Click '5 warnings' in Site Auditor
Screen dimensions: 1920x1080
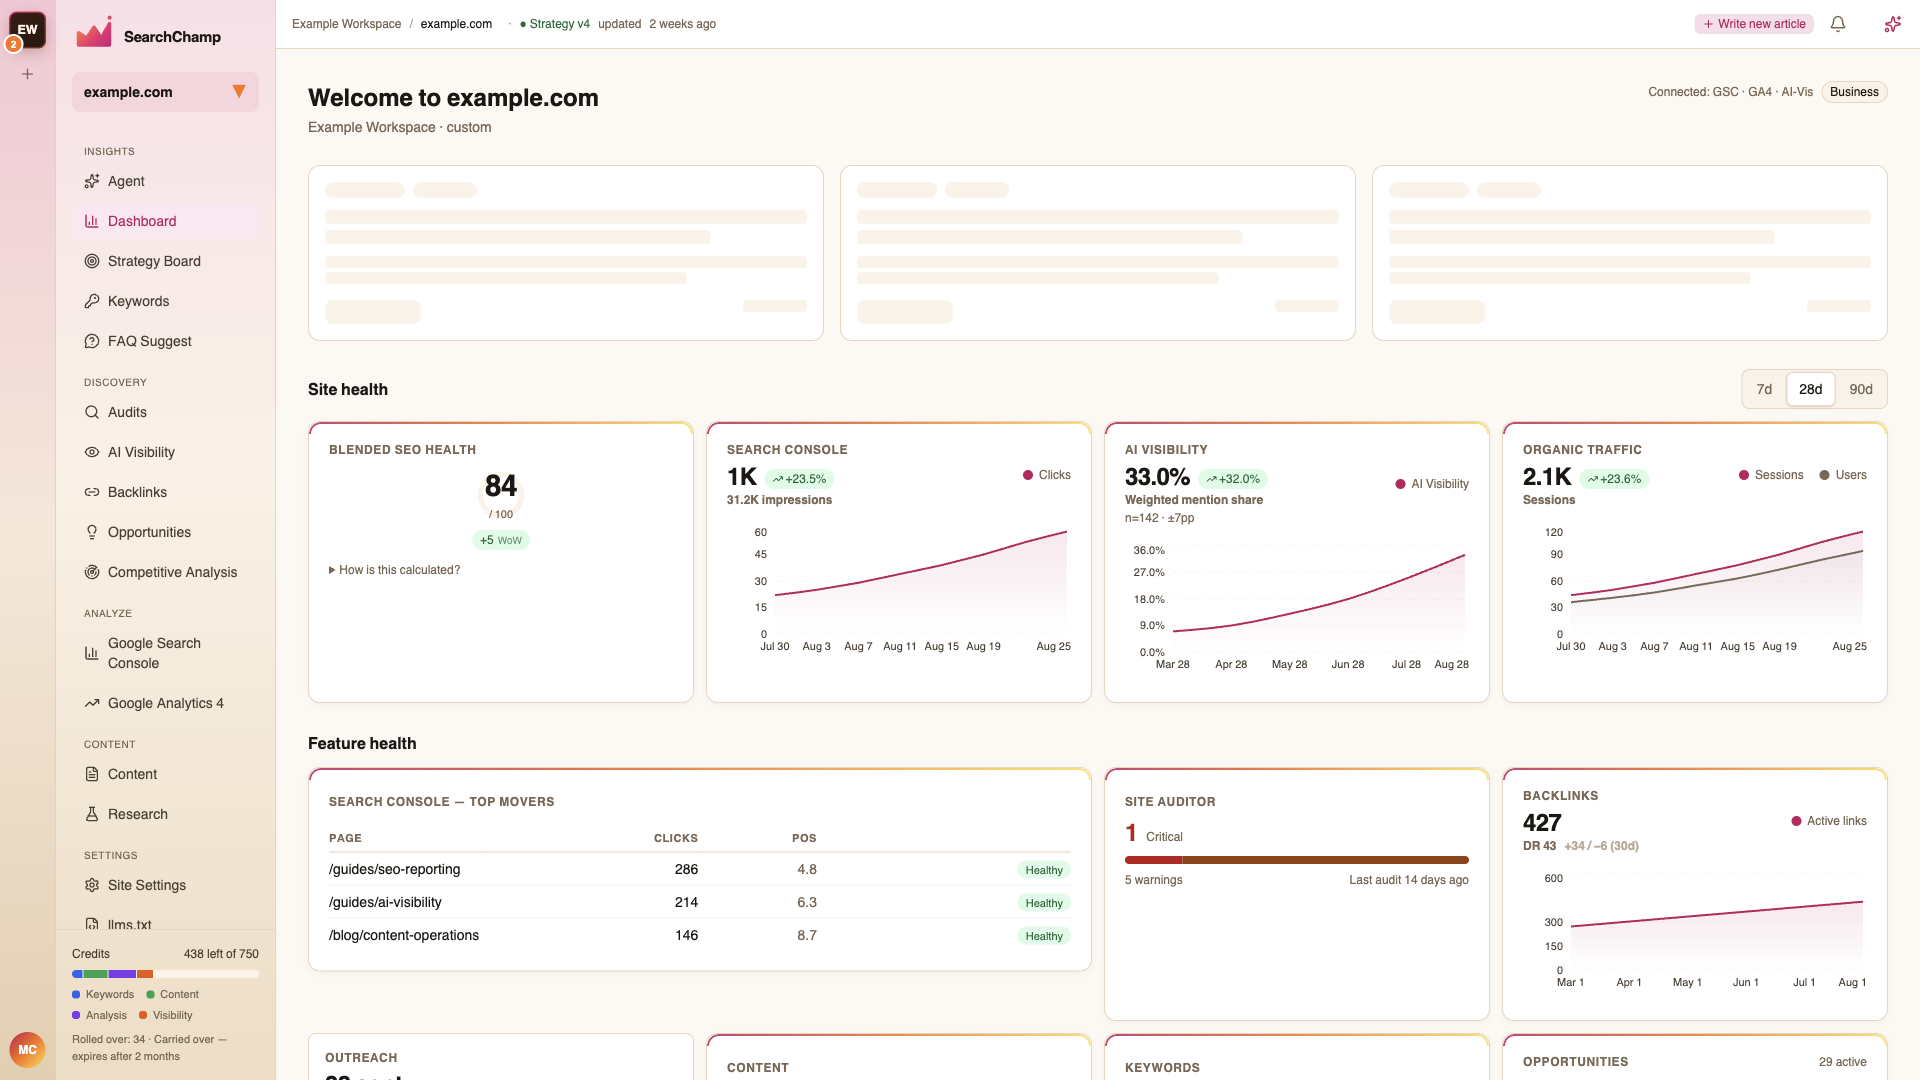tap(1153, 880)
